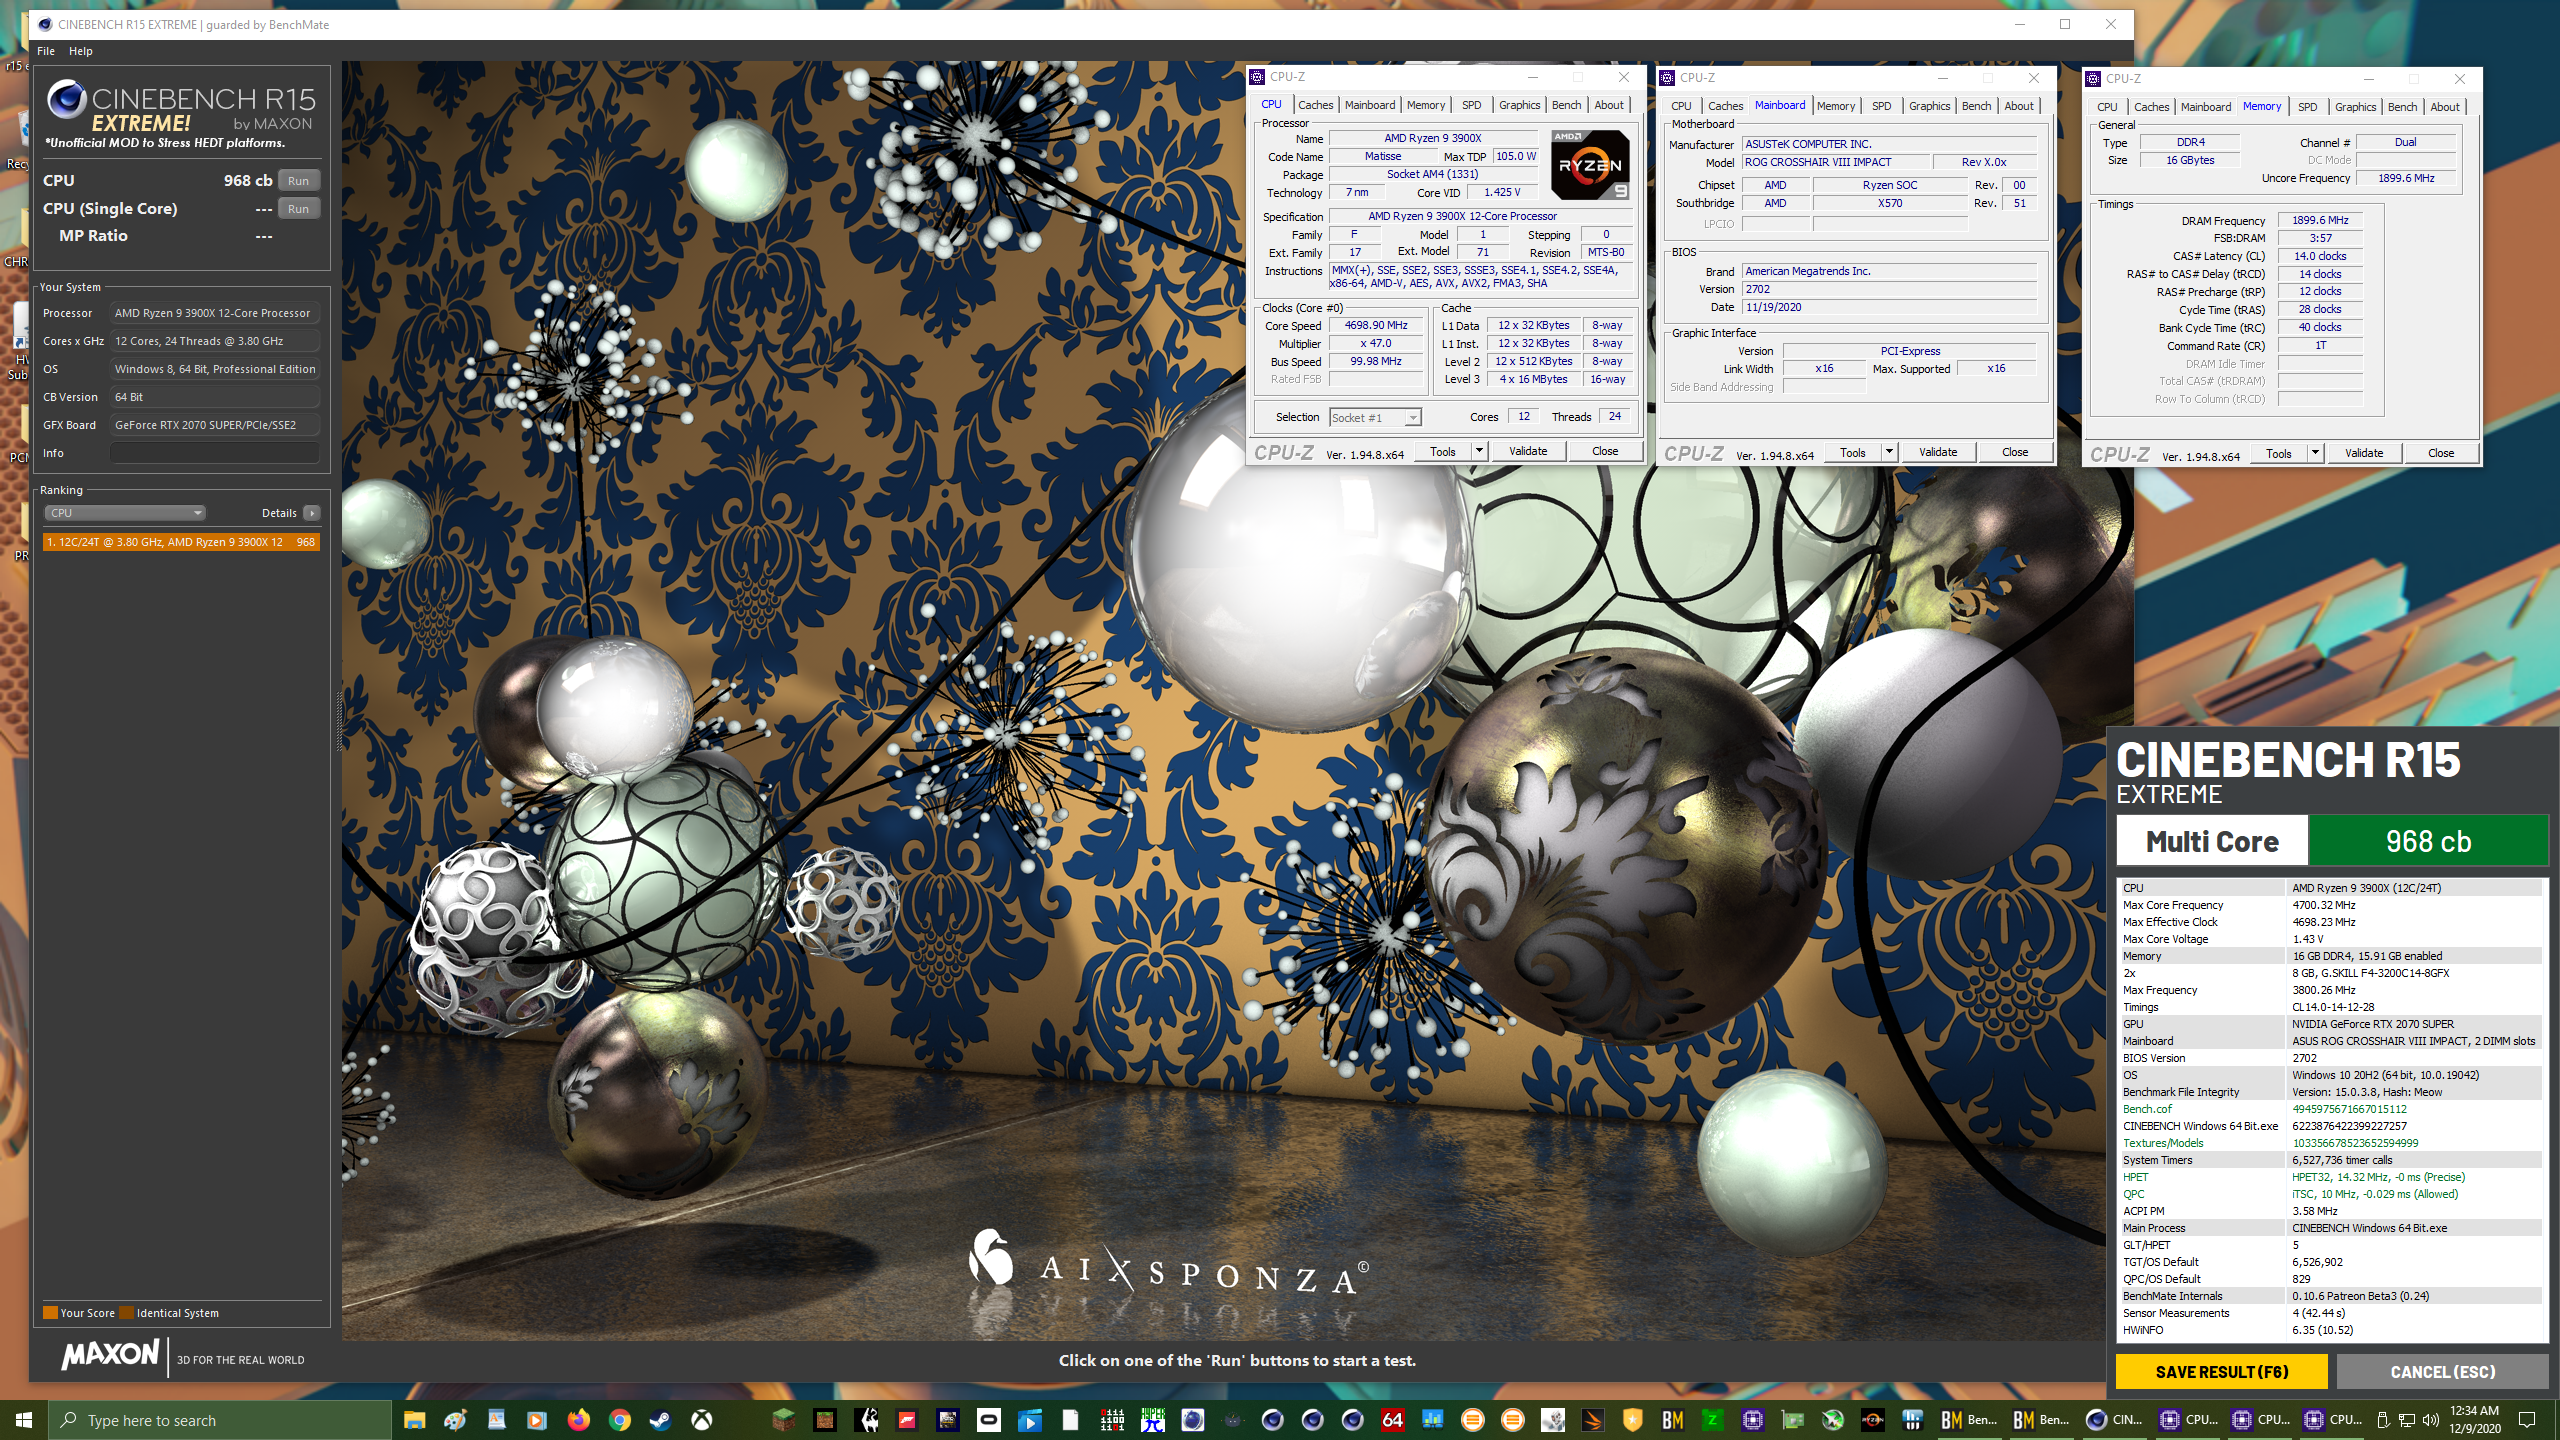Open Google Chrome in the taskbar
This screenshot has height=1440, width=2560.
[619, 1420]
